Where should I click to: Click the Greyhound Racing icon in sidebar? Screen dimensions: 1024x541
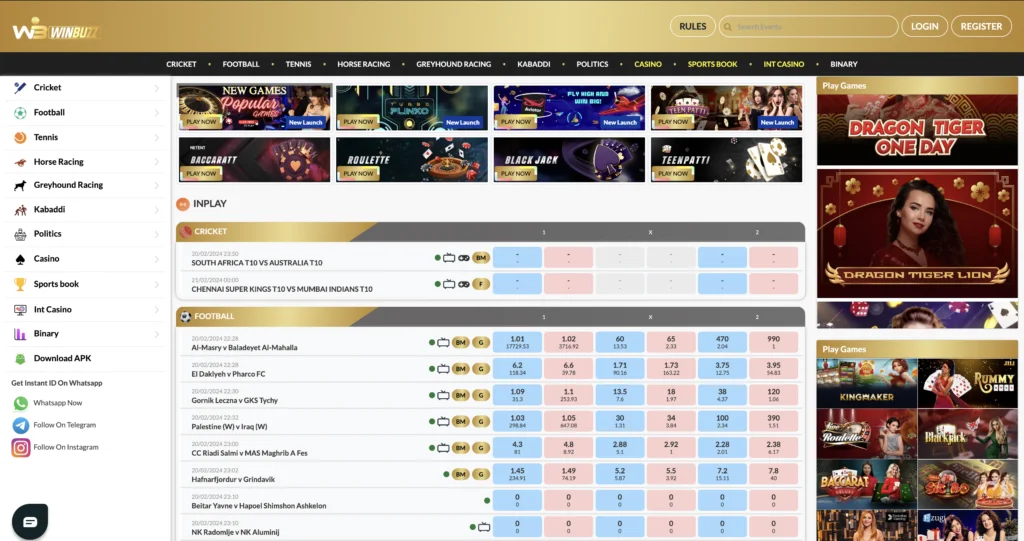click(20, 186)
